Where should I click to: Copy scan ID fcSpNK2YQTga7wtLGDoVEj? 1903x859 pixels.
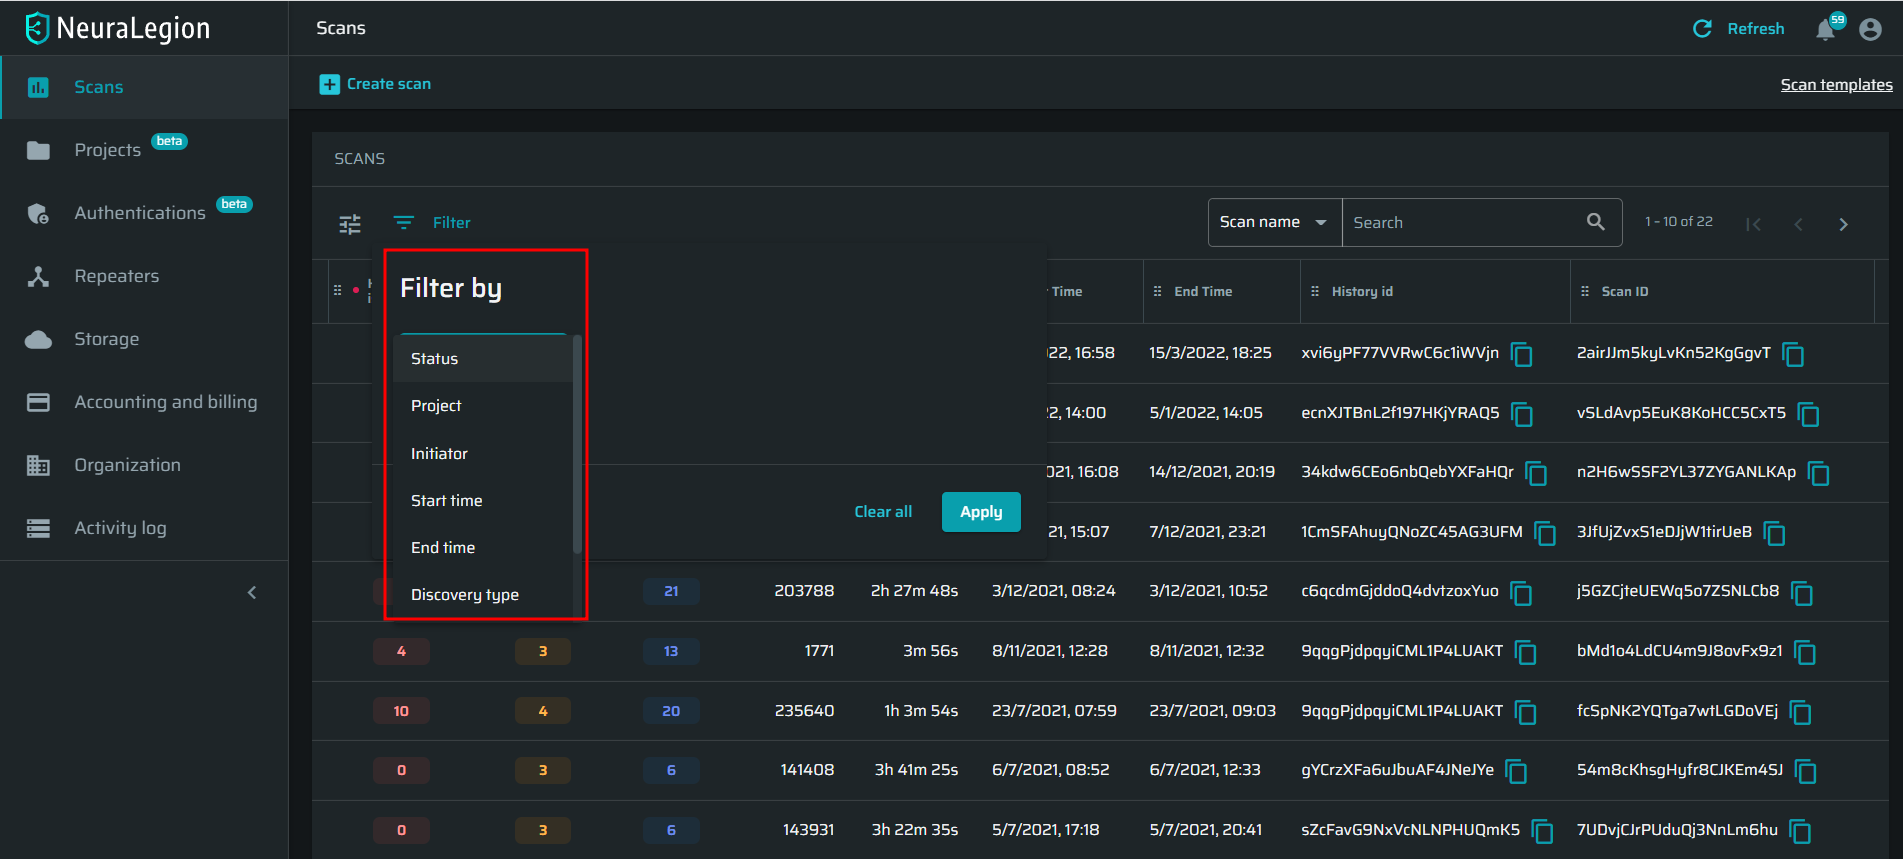[x=1801, y=712]
